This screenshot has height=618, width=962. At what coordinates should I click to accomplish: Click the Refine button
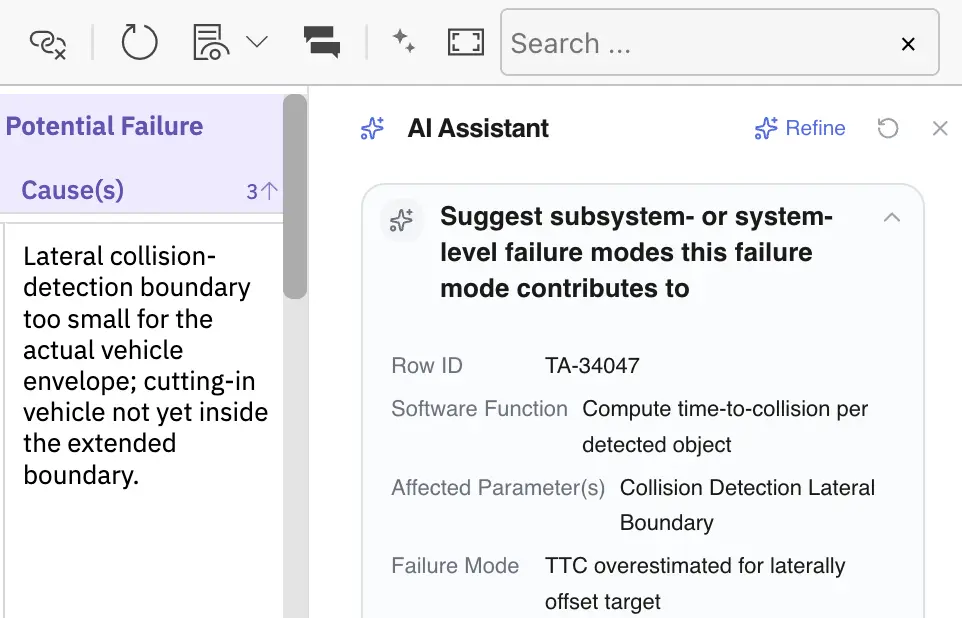[800, 128]
